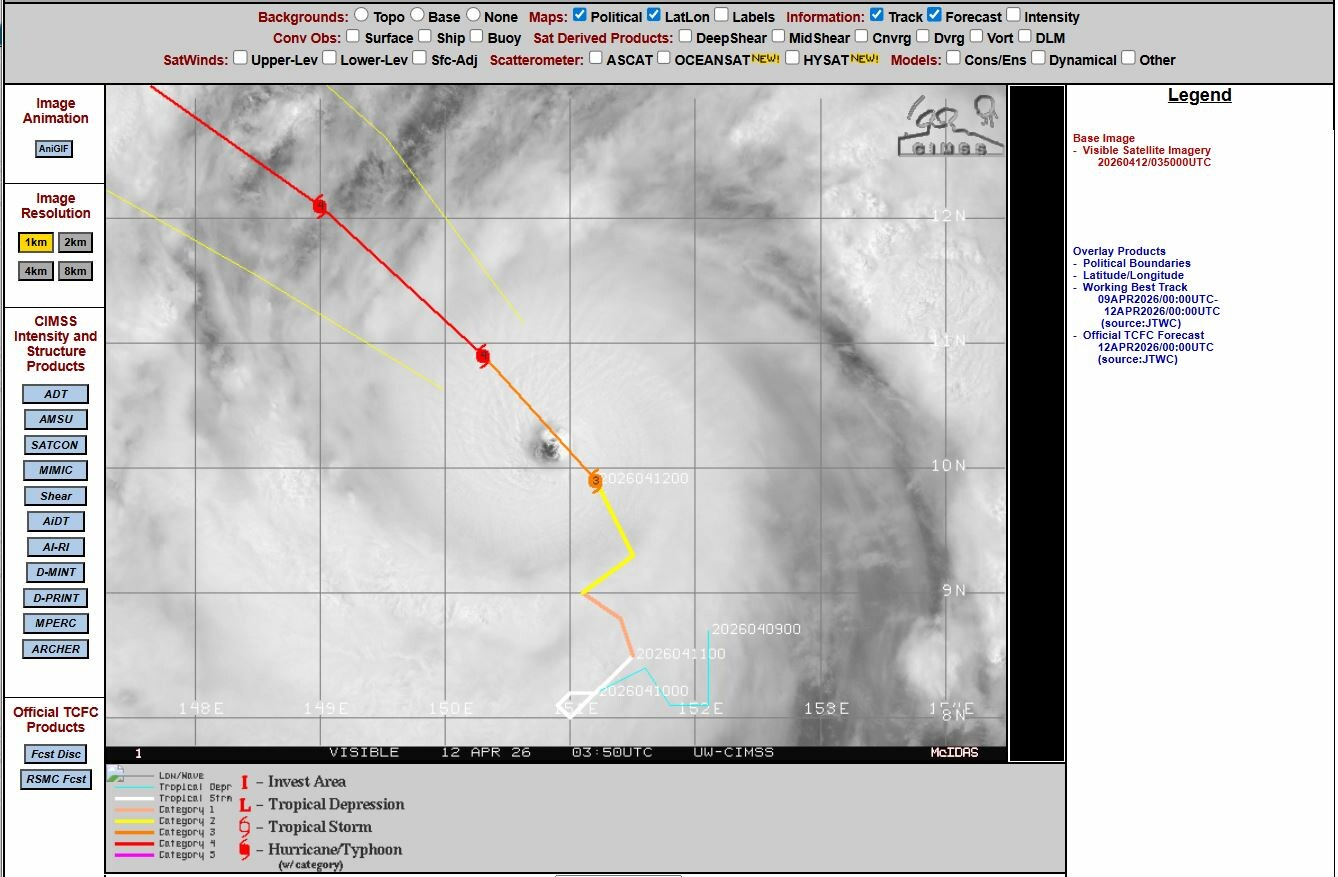The width and height of the screenshot is (1338, 877).
Task: Check the Other models checkbox
Action: (1128, 58)
